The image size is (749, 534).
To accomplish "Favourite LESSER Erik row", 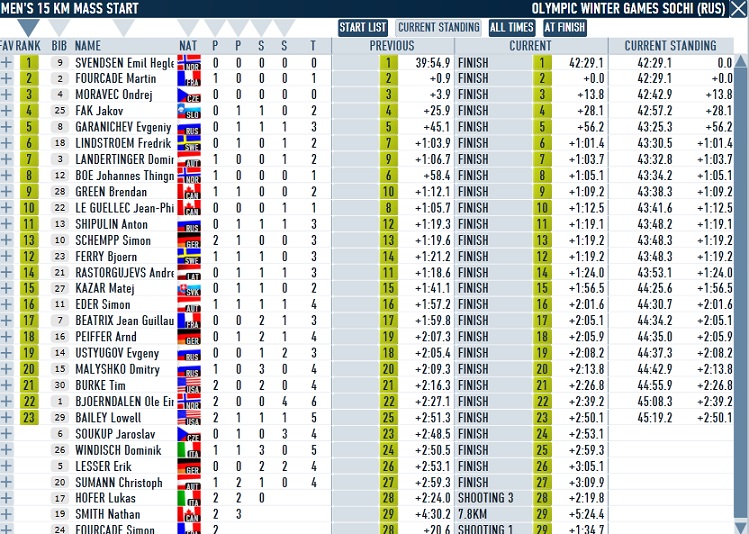I will [6, 466].
